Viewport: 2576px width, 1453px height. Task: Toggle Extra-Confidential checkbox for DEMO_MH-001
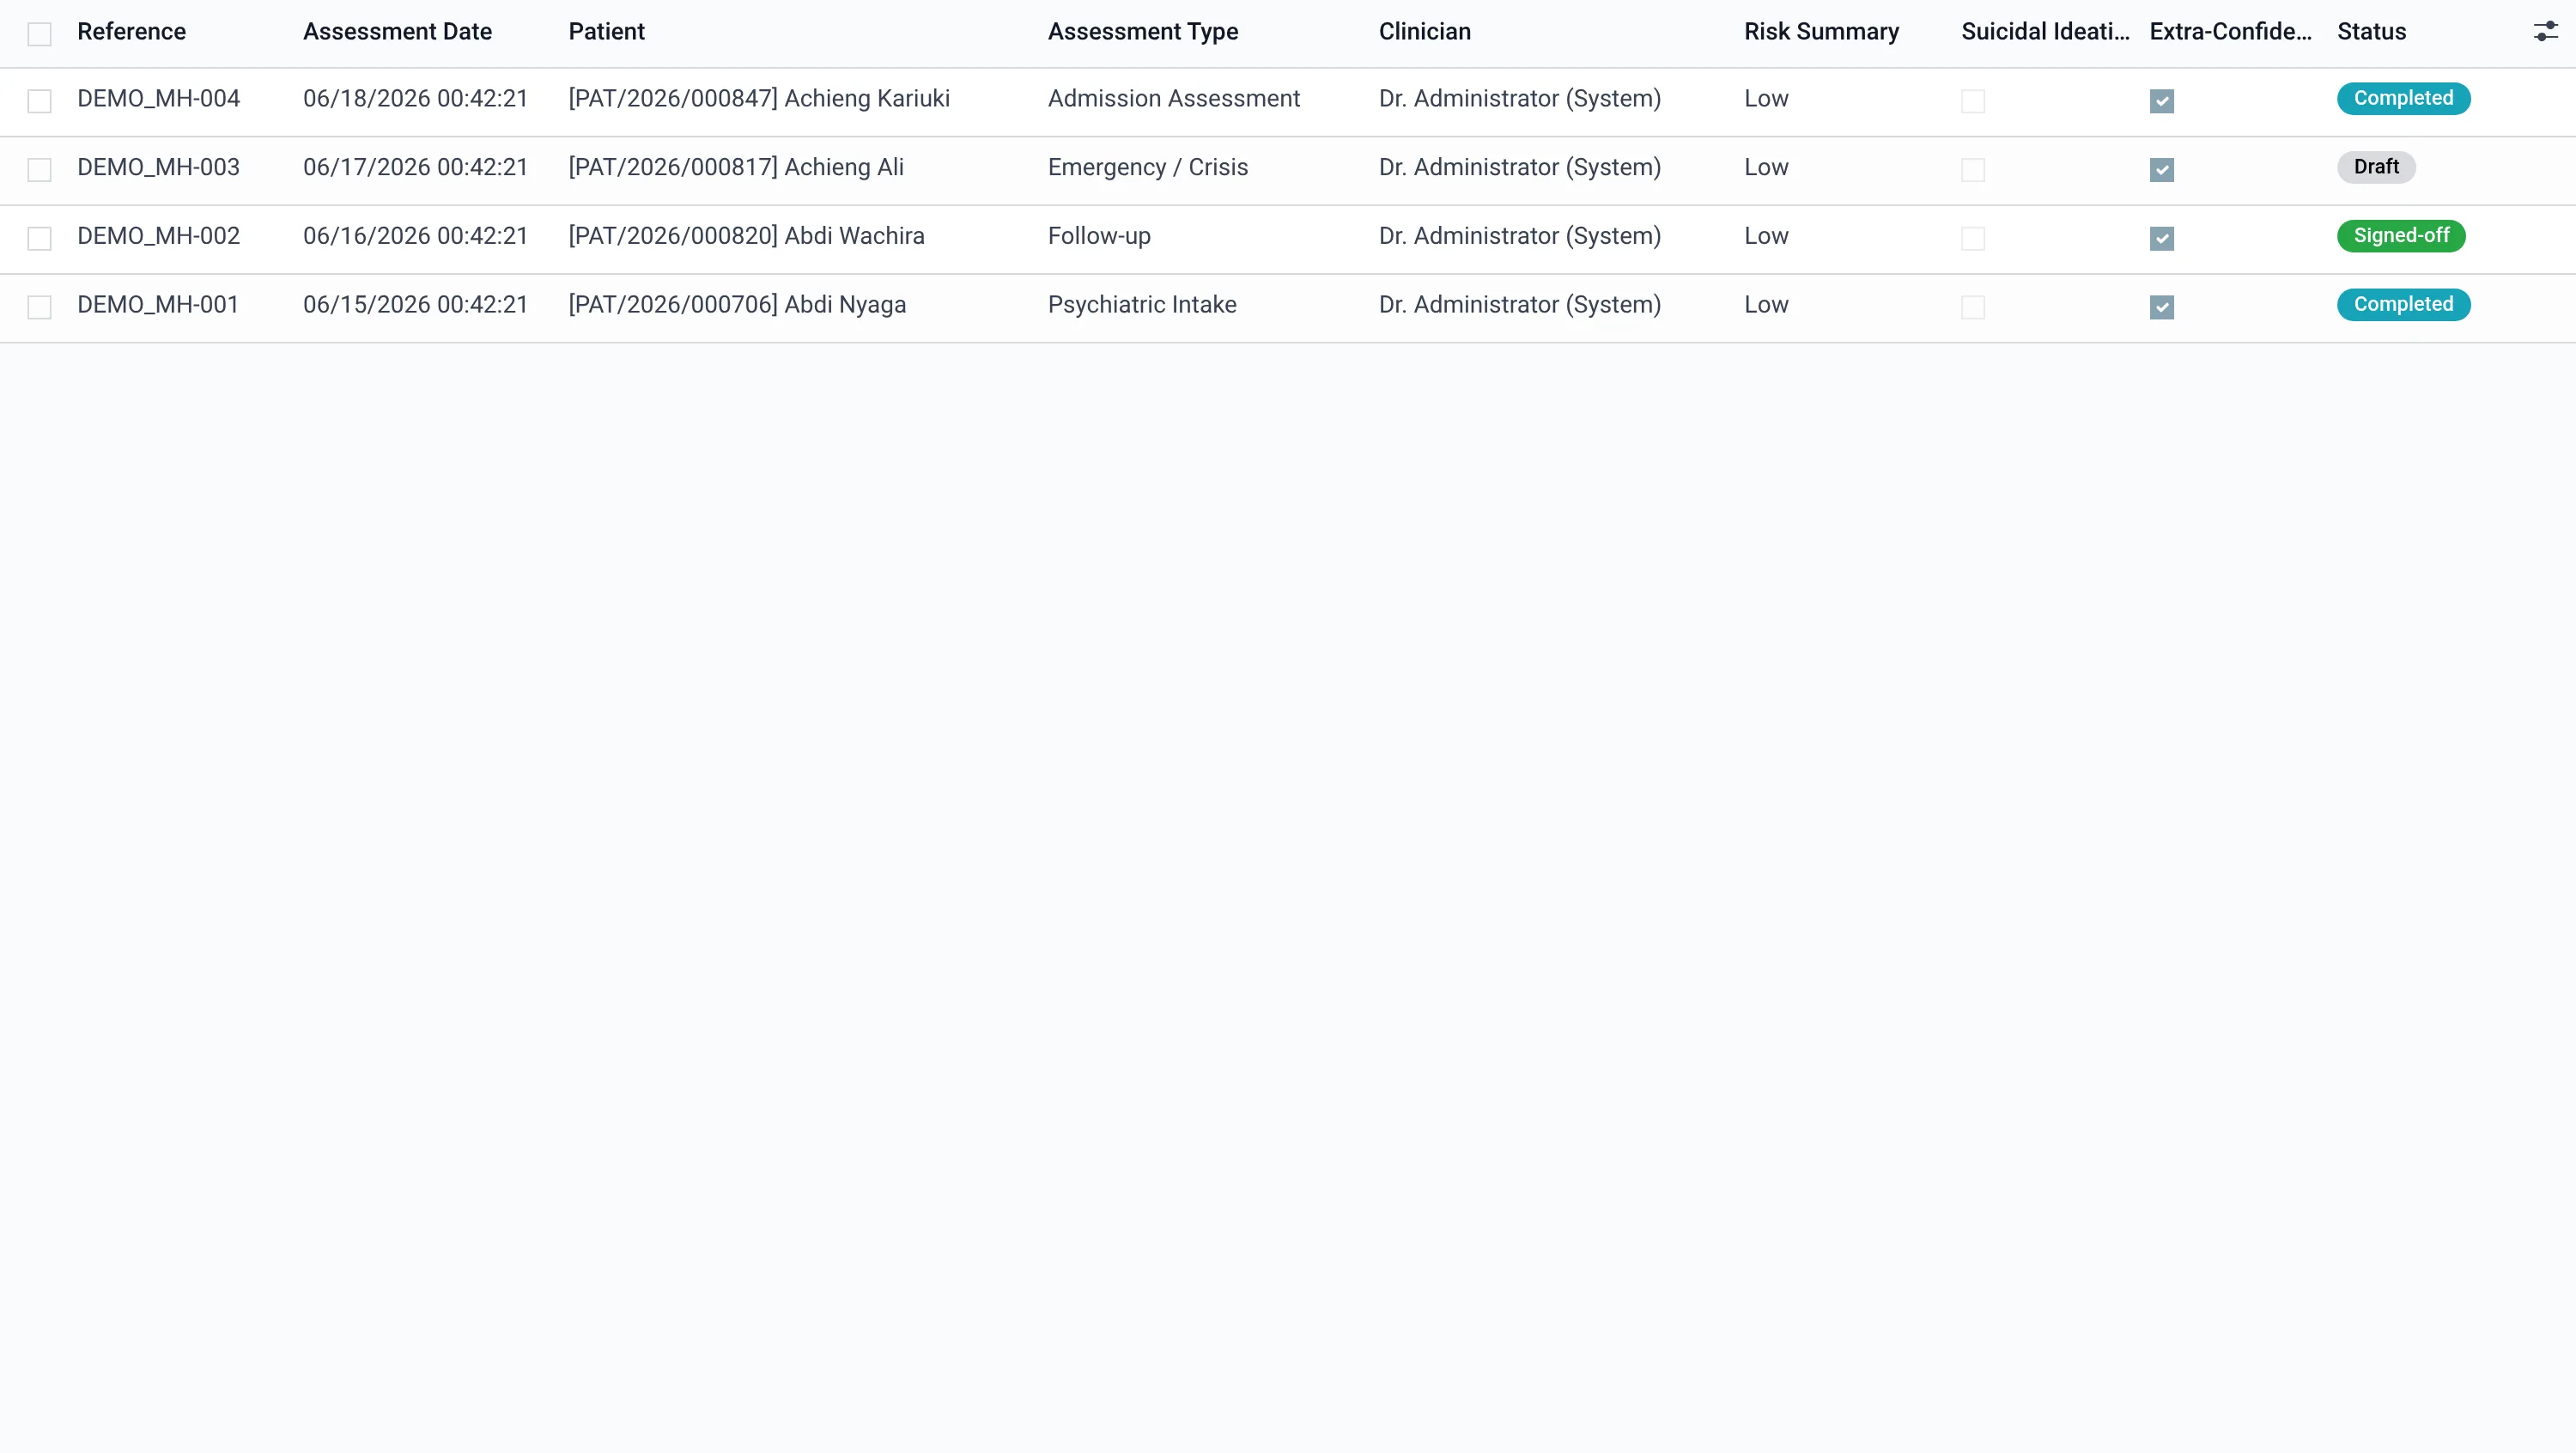(x=2162, y=307)
